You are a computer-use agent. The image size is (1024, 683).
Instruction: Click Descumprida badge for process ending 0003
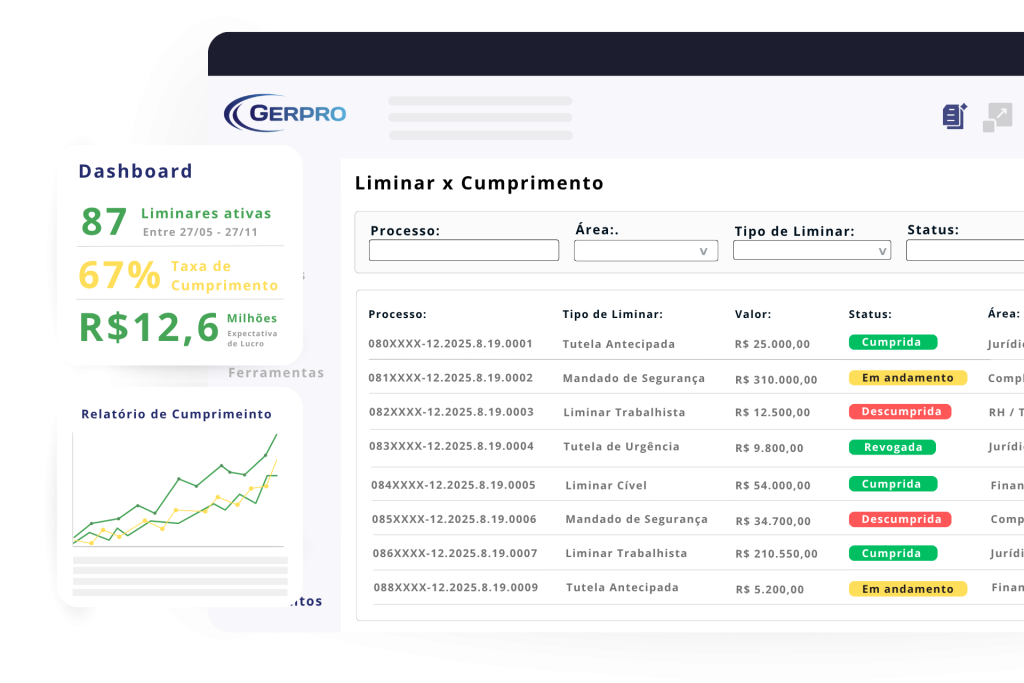(900, 412)
